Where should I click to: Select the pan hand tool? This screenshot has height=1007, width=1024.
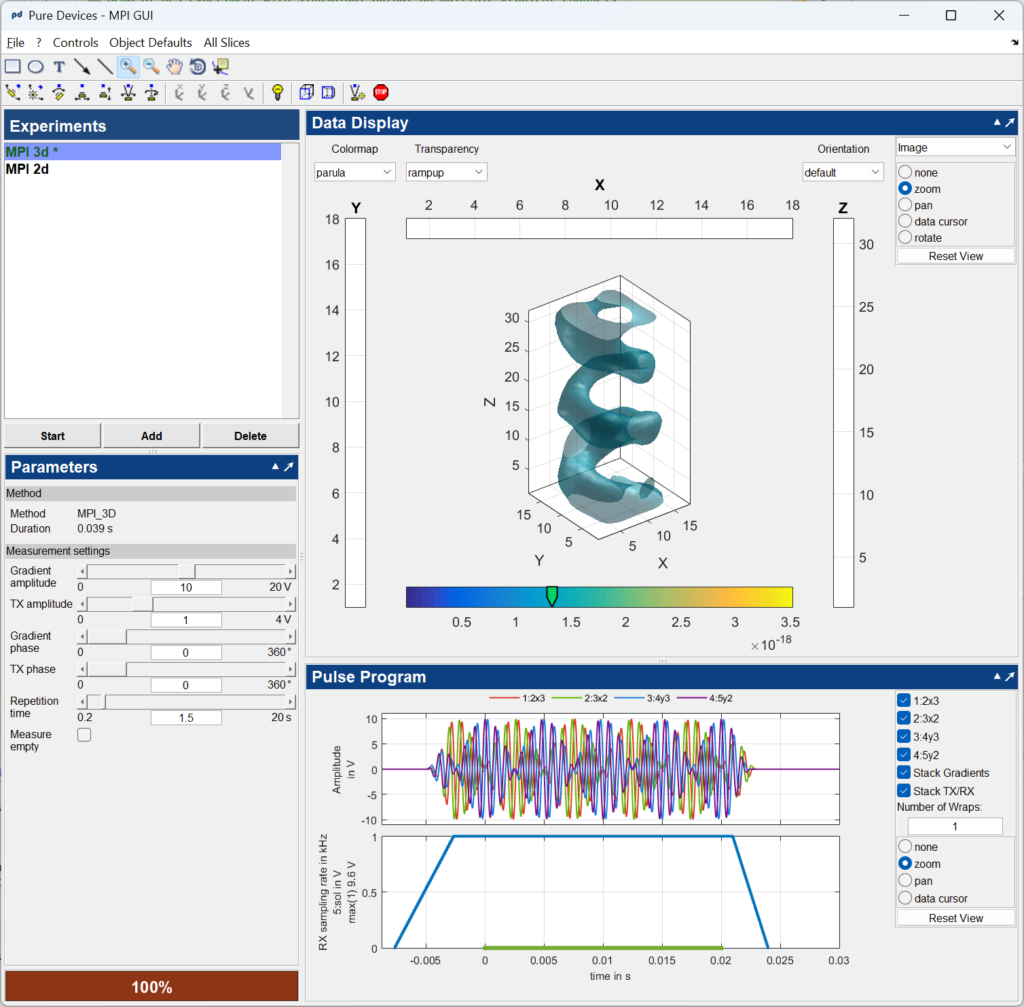click(x=174, y=67)
